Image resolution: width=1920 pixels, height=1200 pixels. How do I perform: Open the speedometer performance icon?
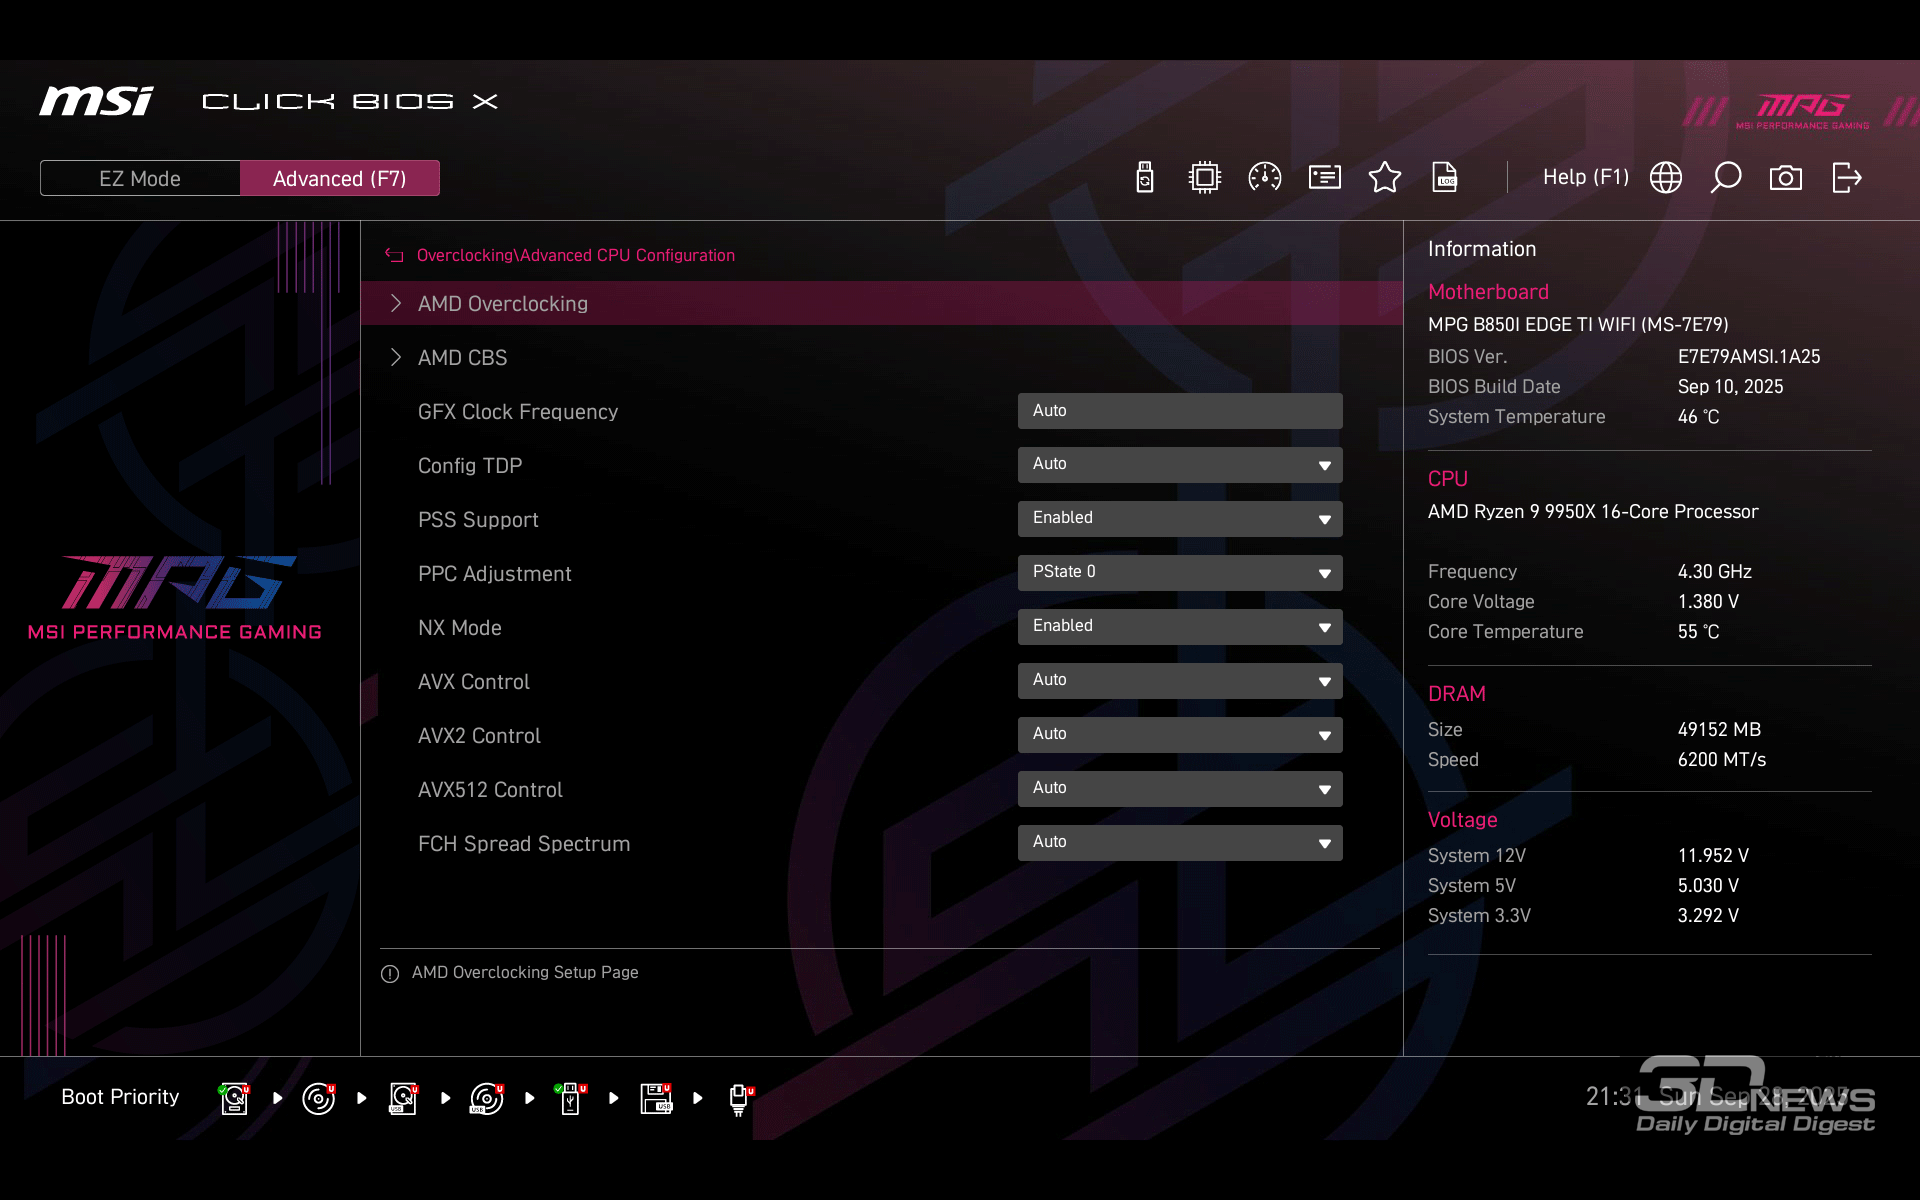point(1264,178)
